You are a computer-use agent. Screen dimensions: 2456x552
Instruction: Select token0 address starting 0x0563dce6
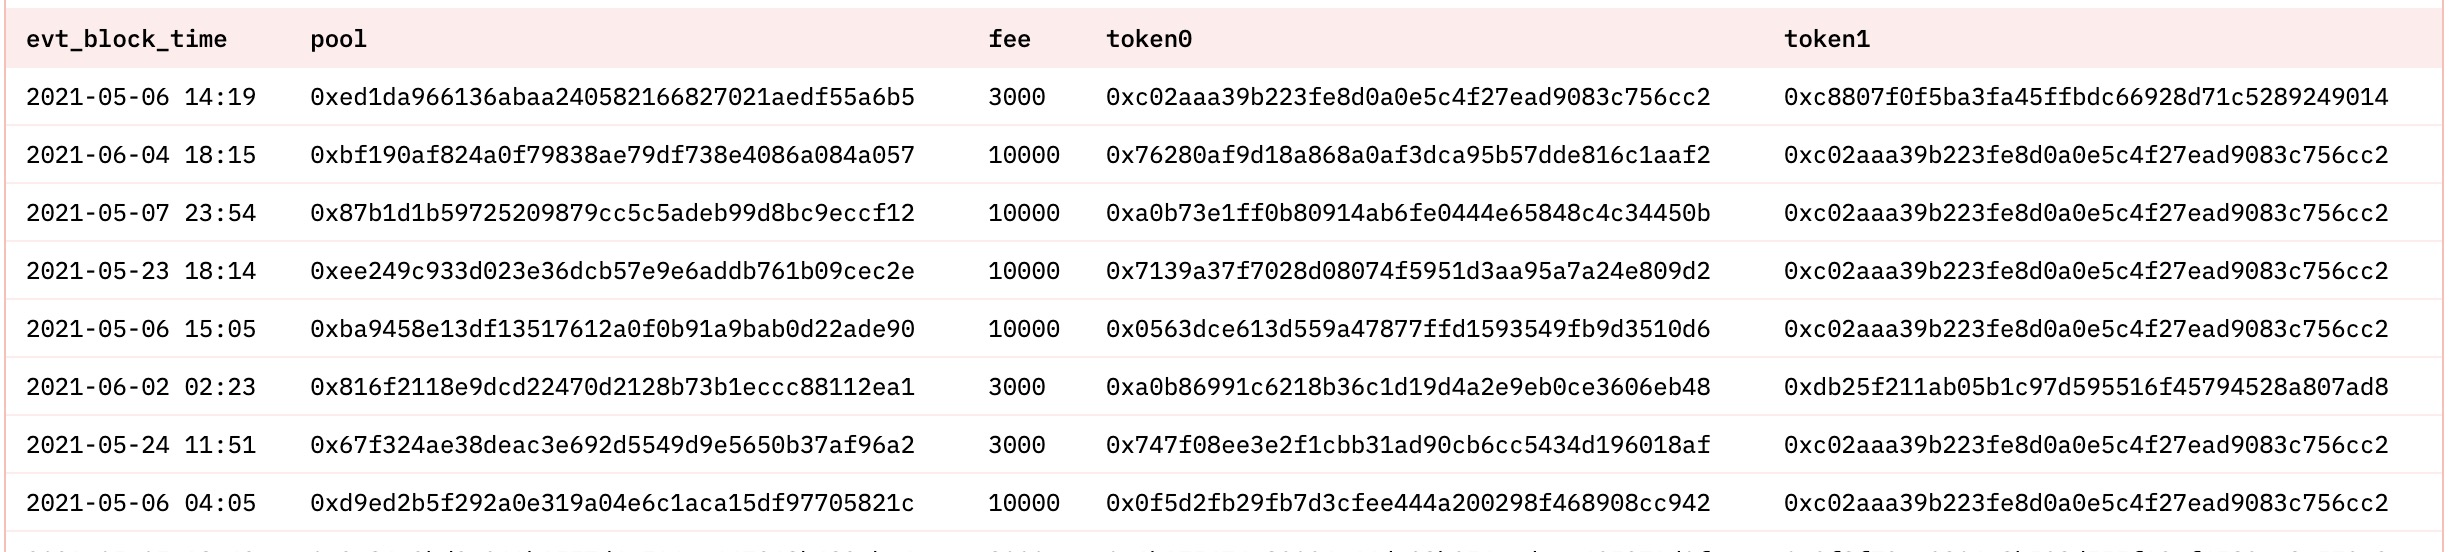1408,329
